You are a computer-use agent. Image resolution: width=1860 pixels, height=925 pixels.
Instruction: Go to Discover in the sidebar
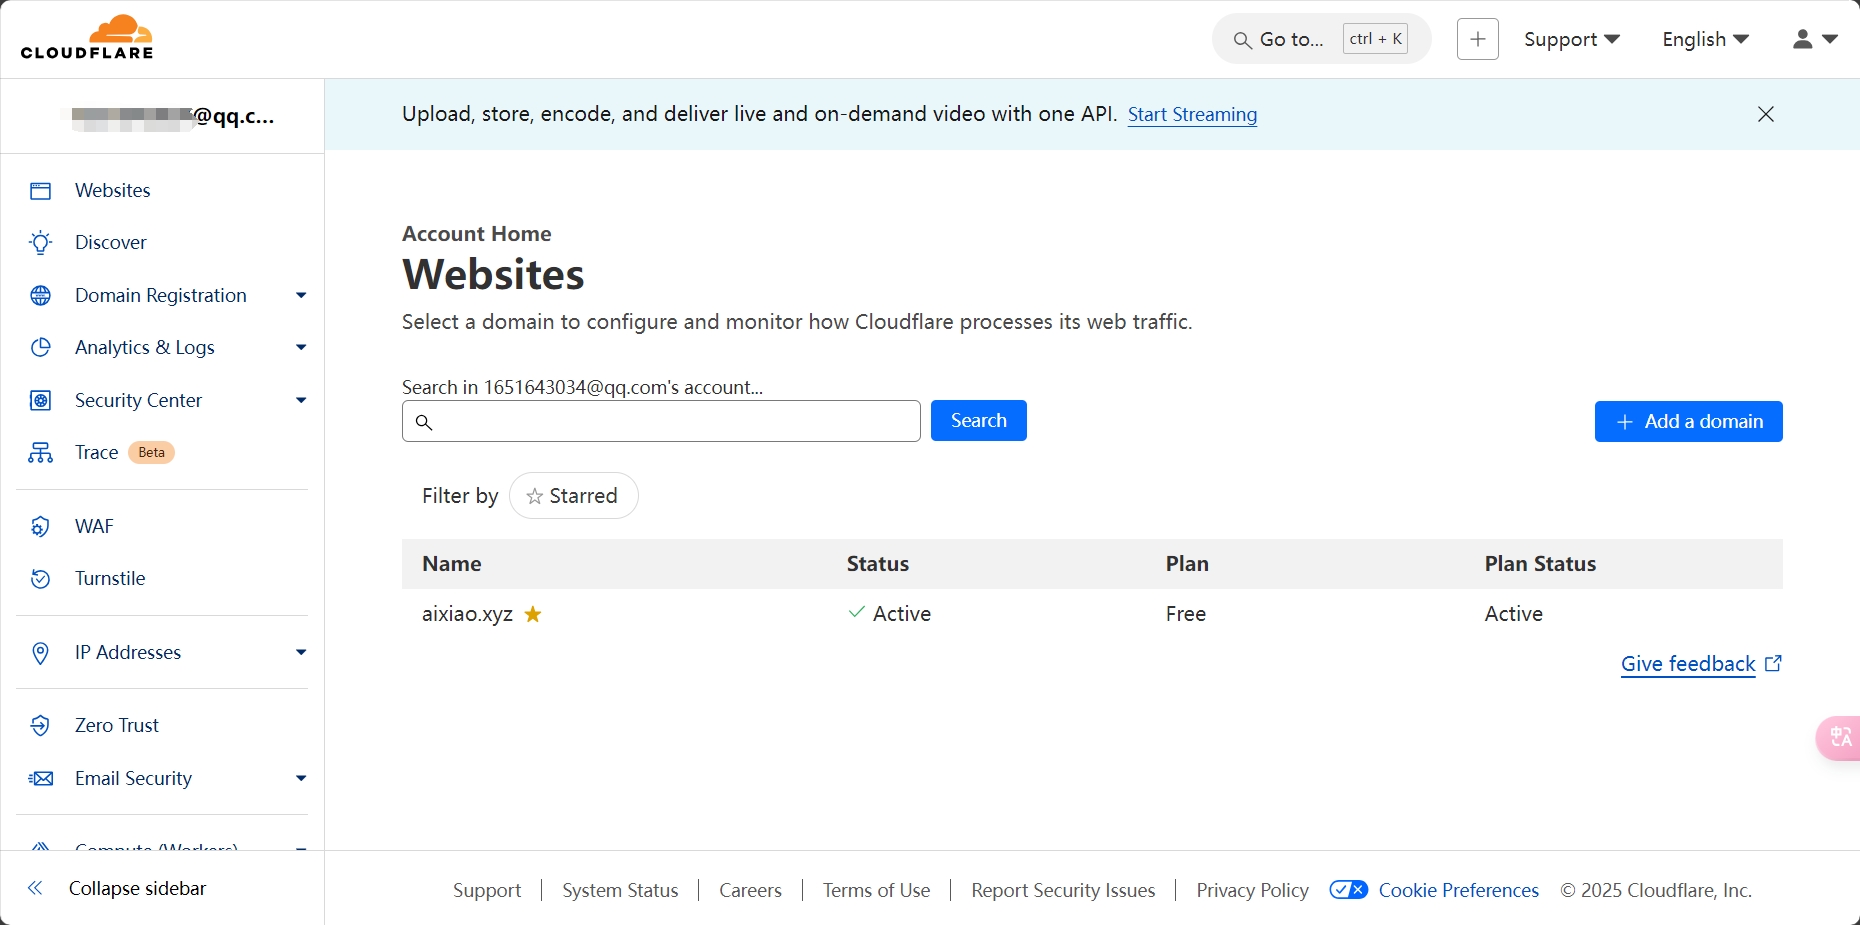tap(111, 243)
